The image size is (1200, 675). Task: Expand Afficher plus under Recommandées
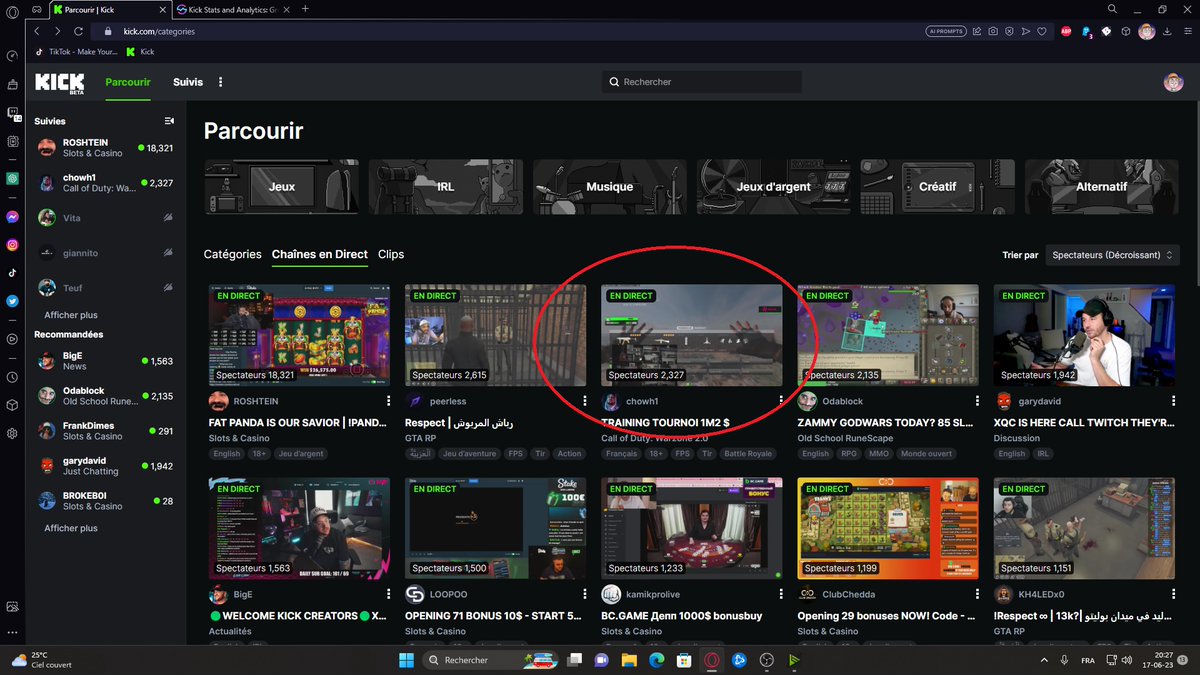coord(71,528)
